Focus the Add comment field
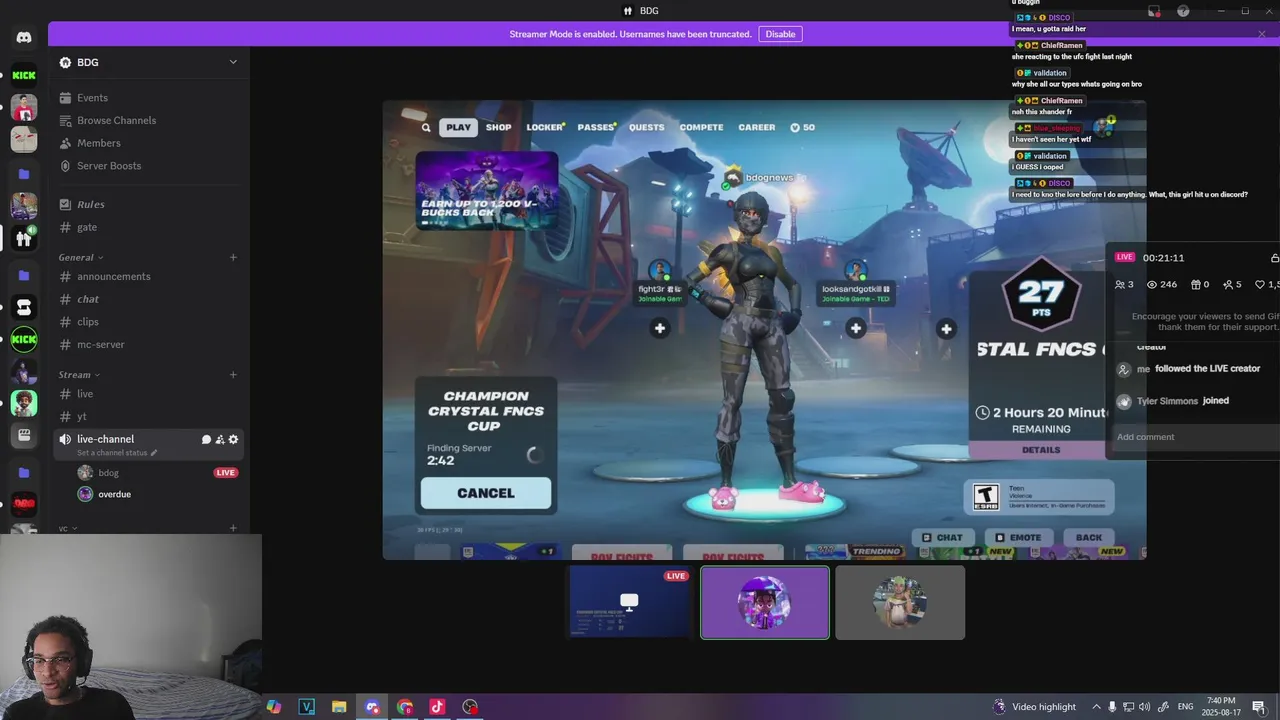Screen dimensions: 1280x720 1195,437
